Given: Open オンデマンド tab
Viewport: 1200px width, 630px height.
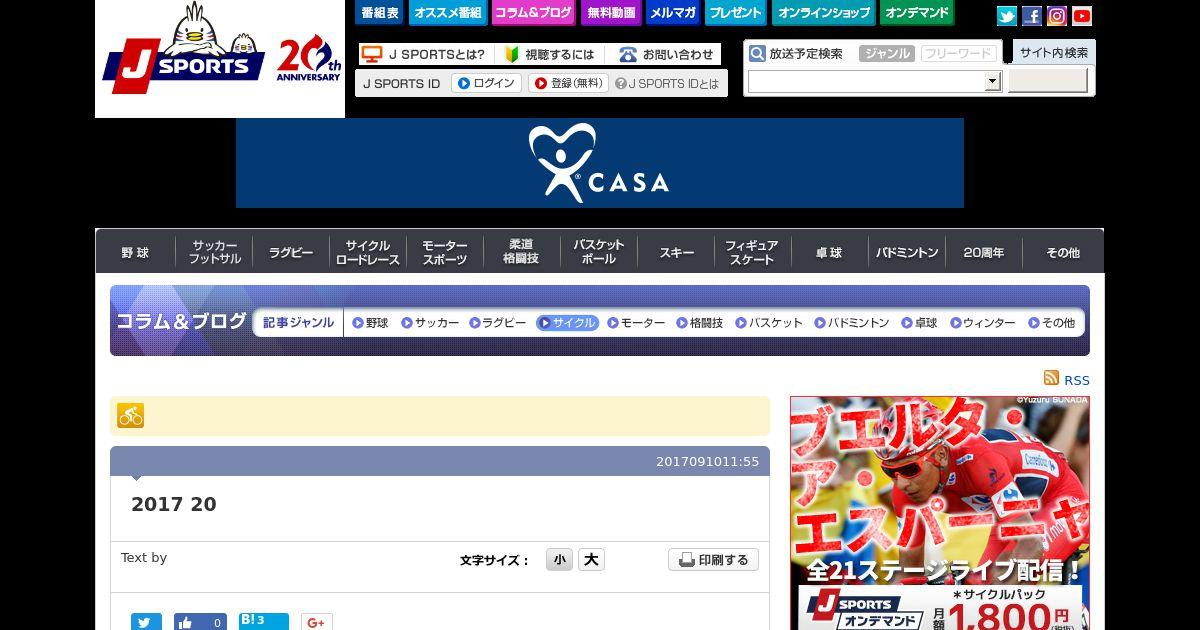Looking at the screenshot, I should pyautogui.click(x=918, y=13).
